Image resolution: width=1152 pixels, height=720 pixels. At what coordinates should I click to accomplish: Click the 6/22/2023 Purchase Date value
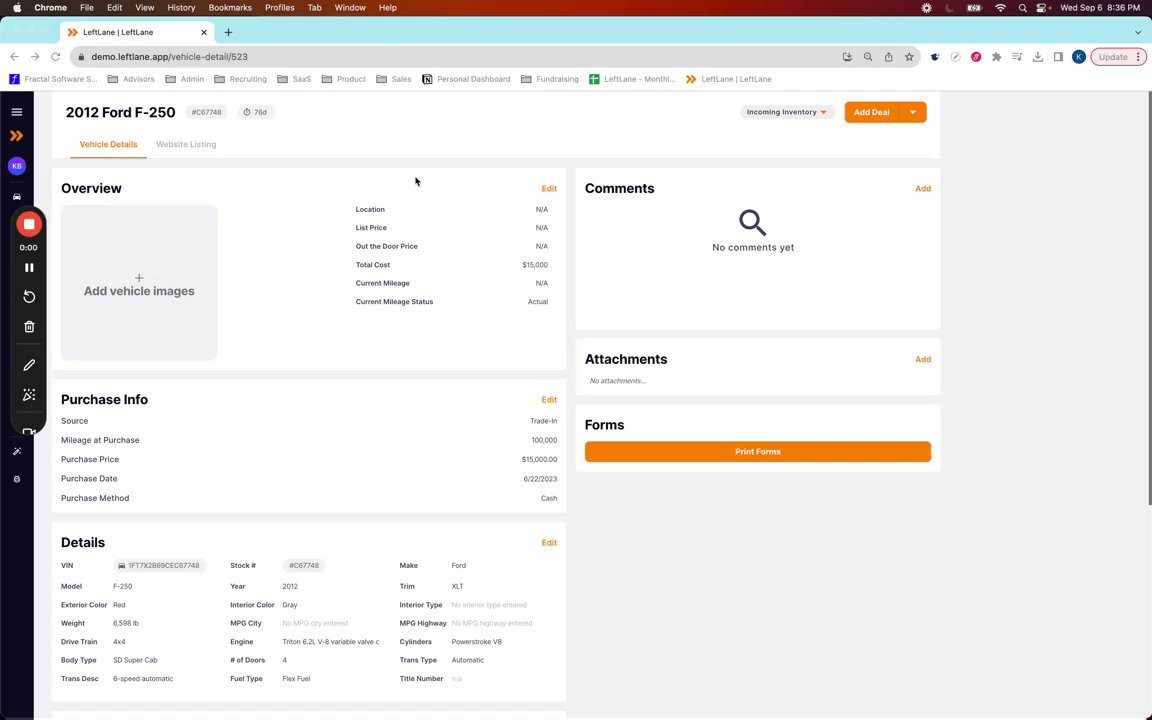point(540,479)
